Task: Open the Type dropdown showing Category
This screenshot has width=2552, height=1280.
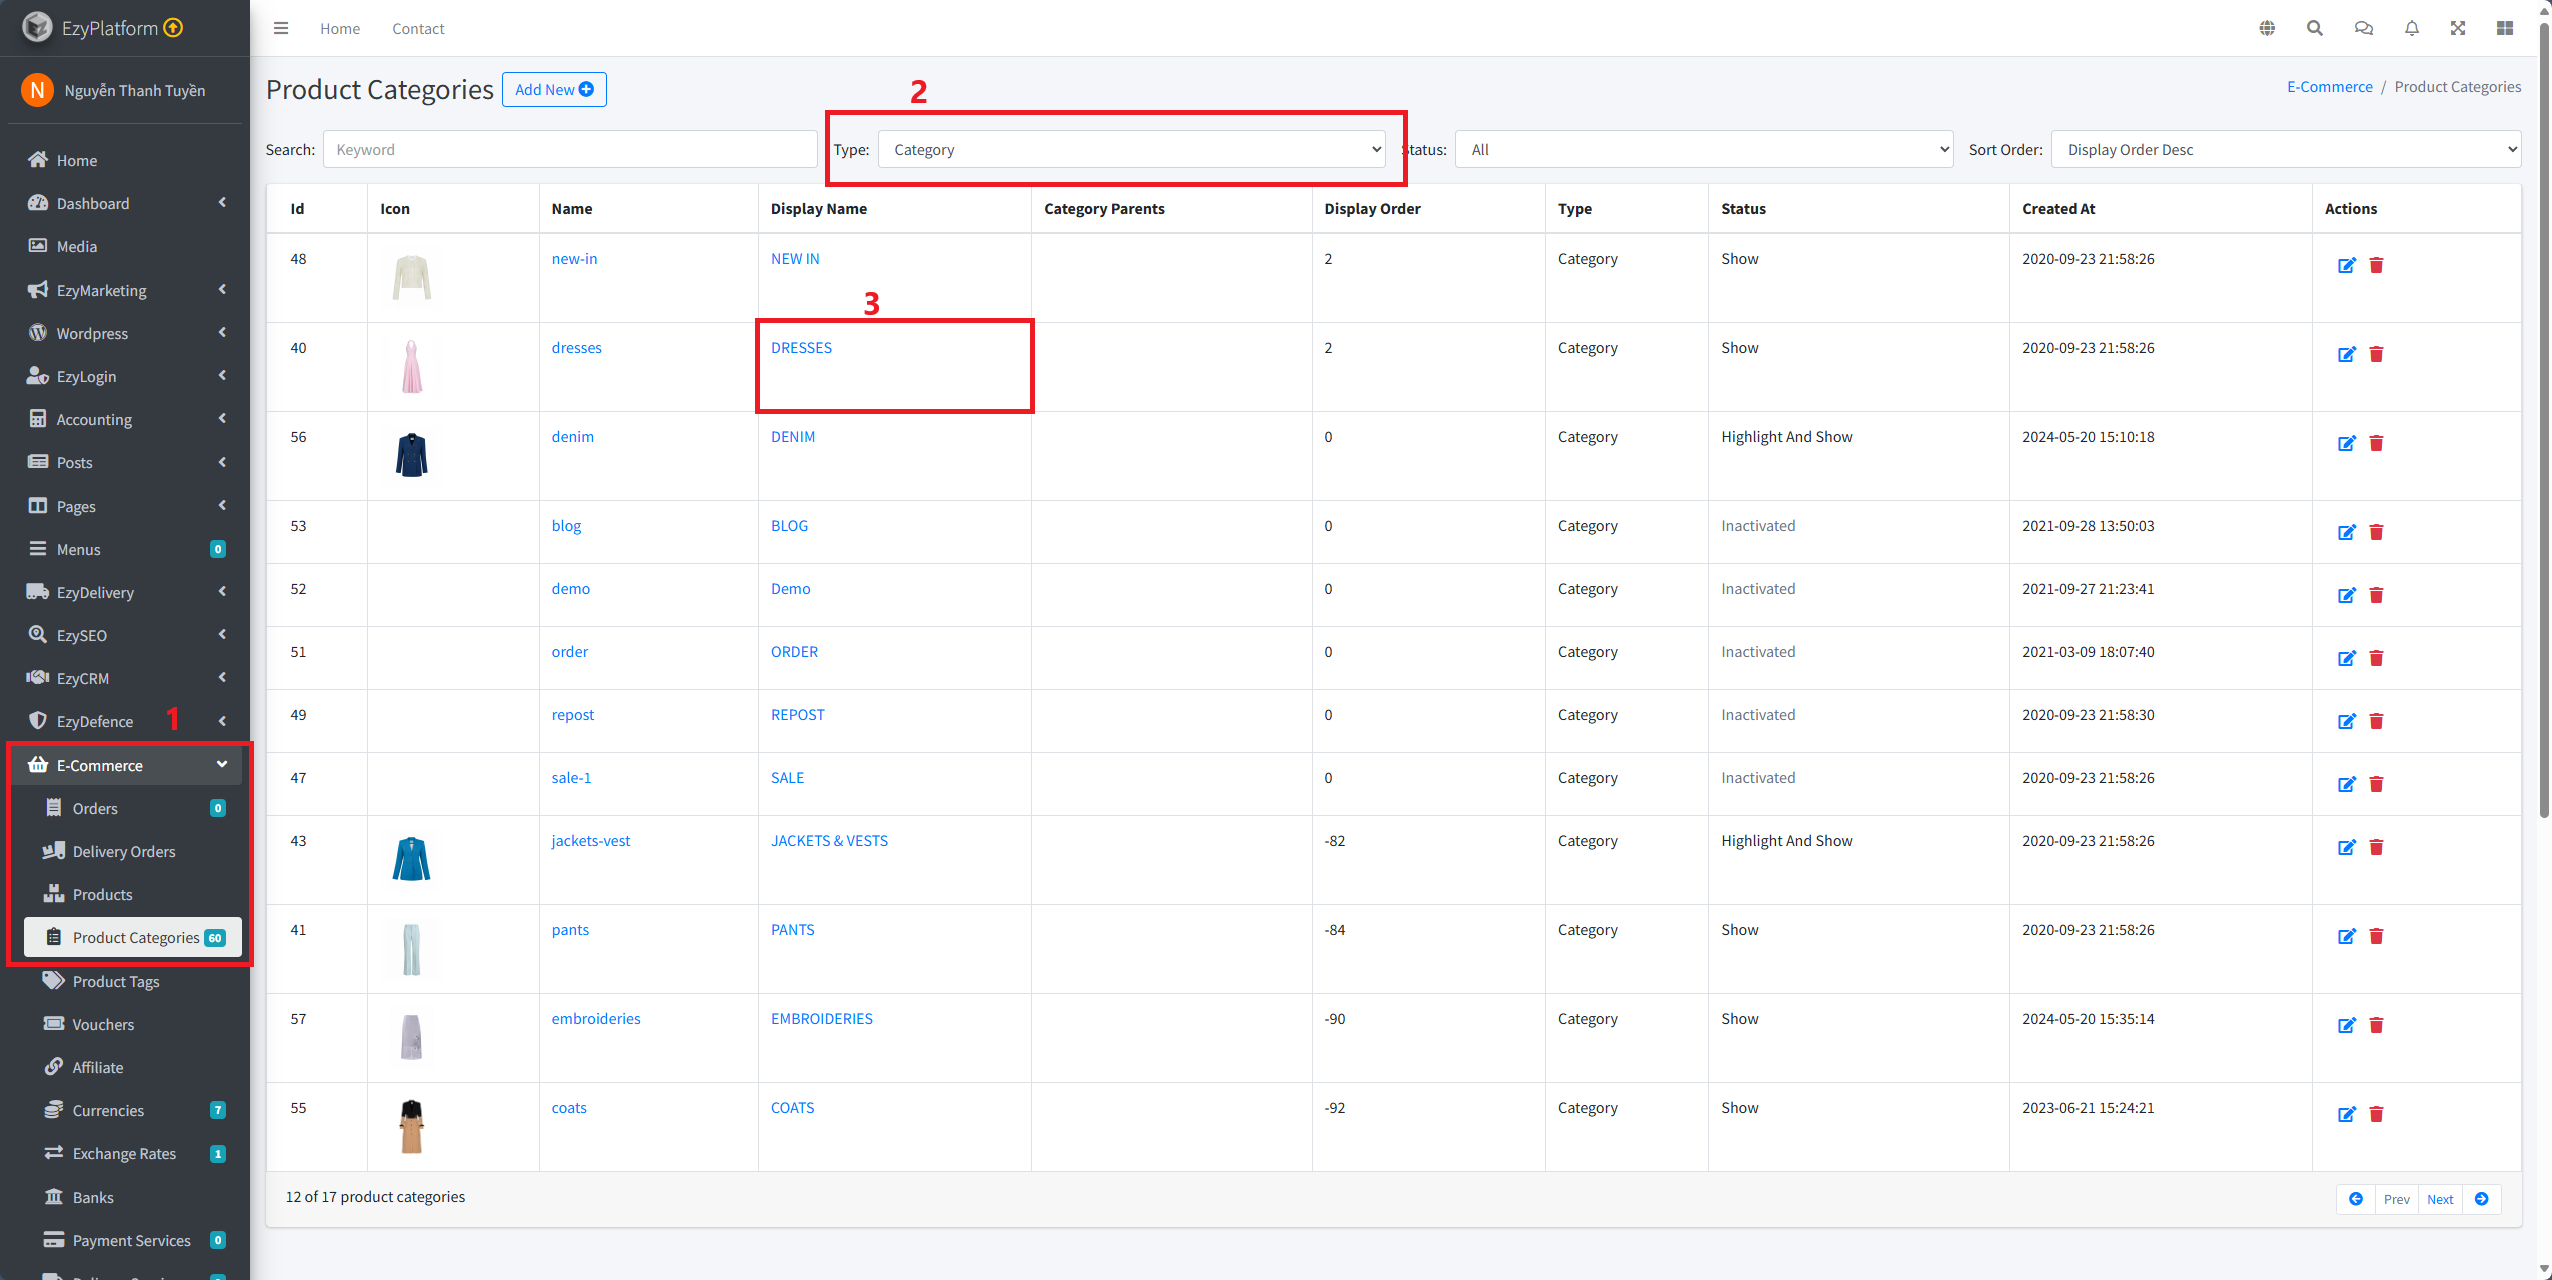Action: pos(1131,150)
